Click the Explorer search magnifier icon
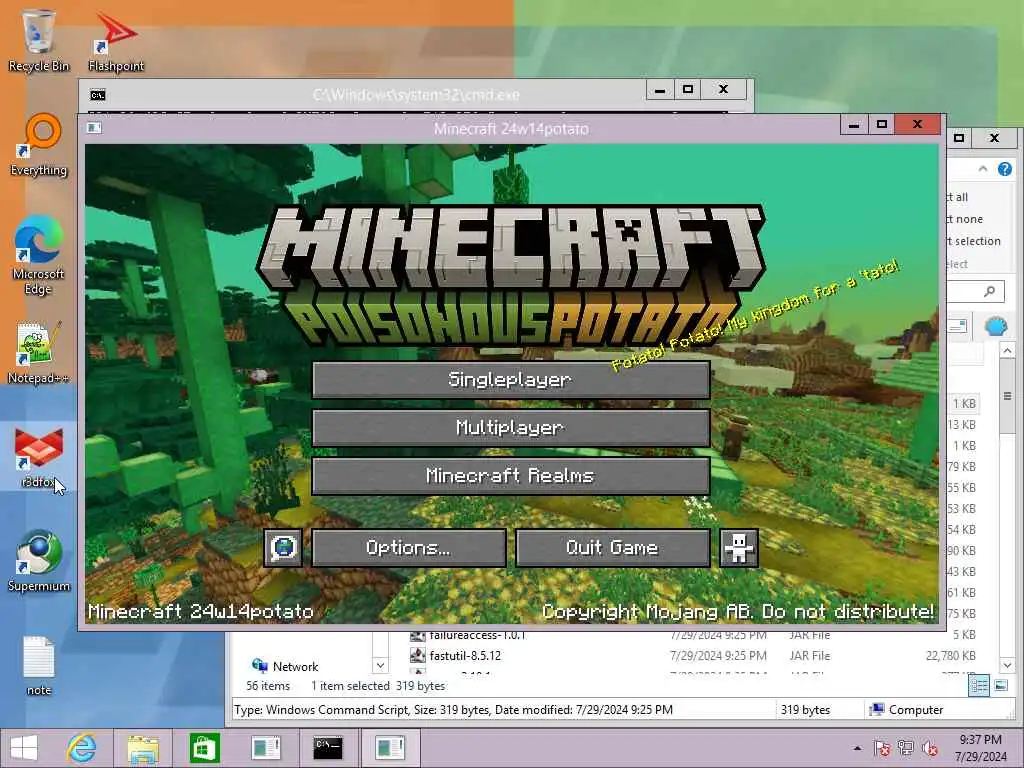Screen dimensions: 1024x768 click(990, 291)
